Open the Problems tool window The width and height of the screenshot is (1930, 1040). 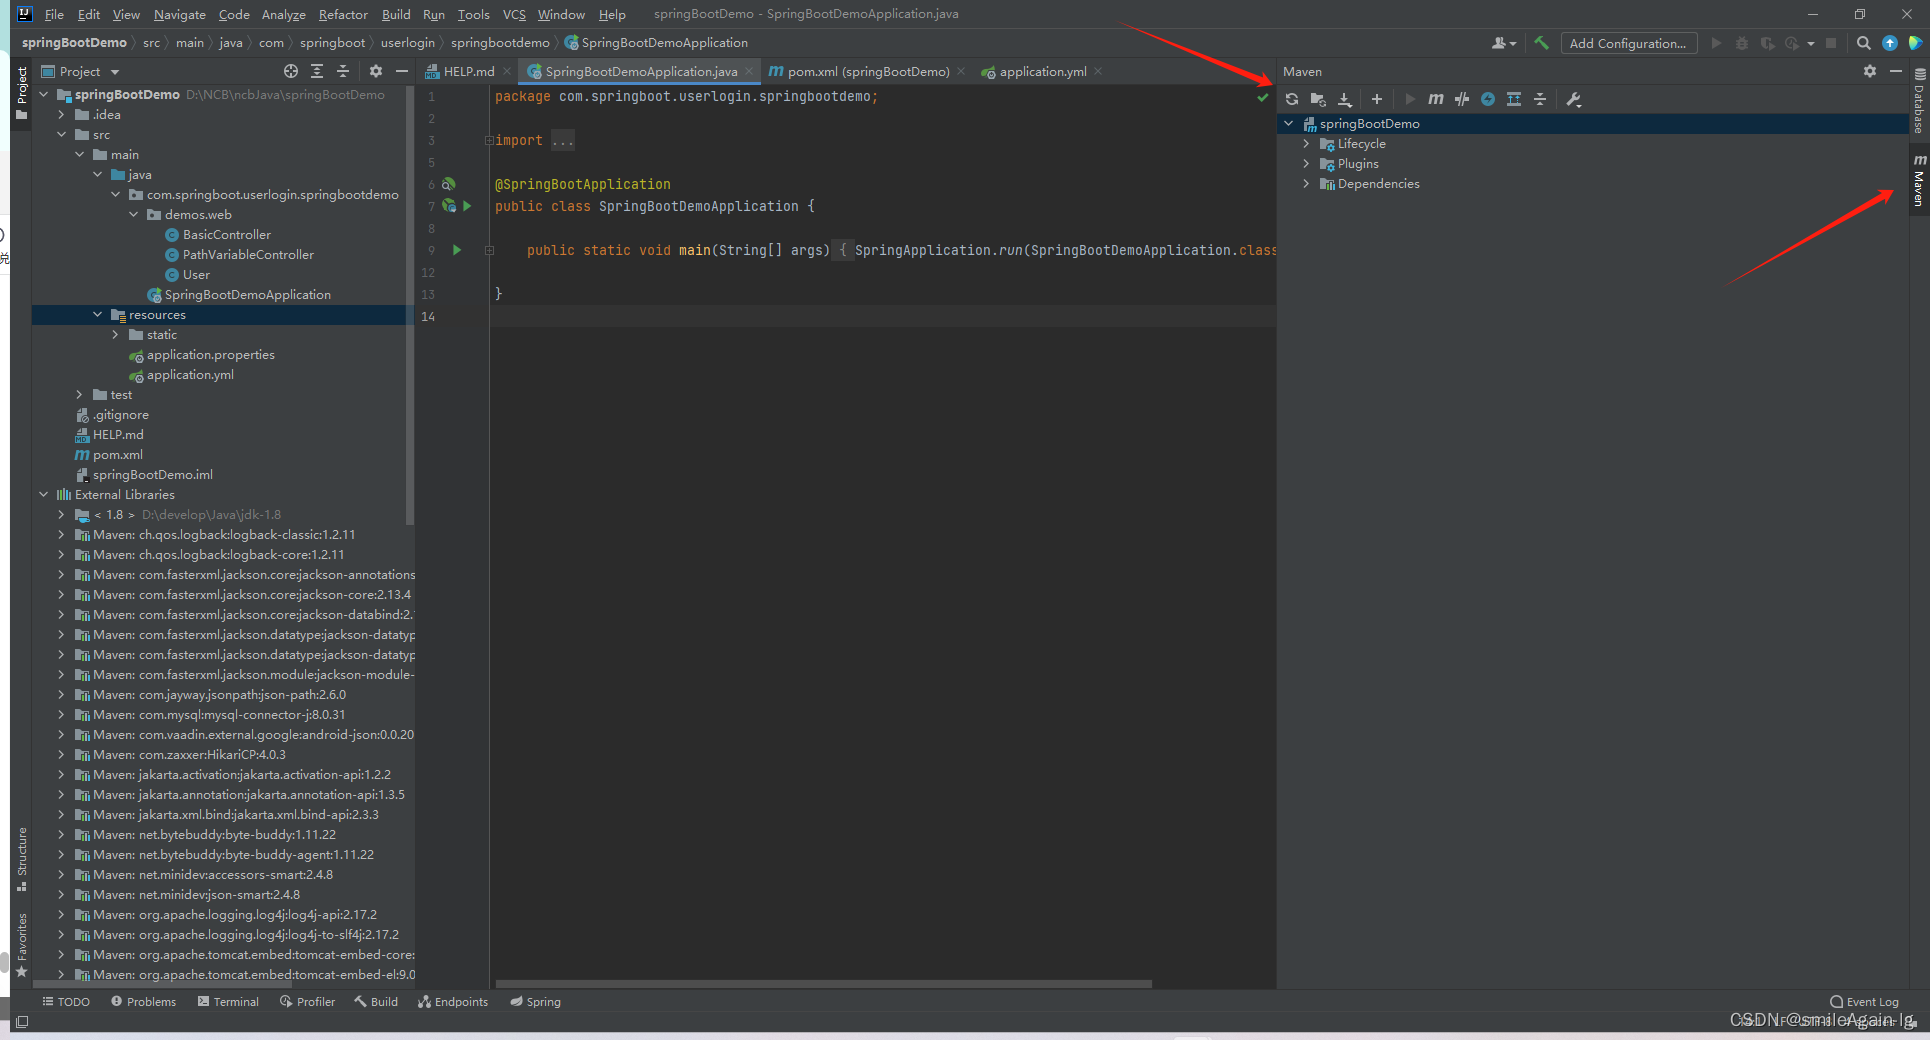coord(143,1002)
